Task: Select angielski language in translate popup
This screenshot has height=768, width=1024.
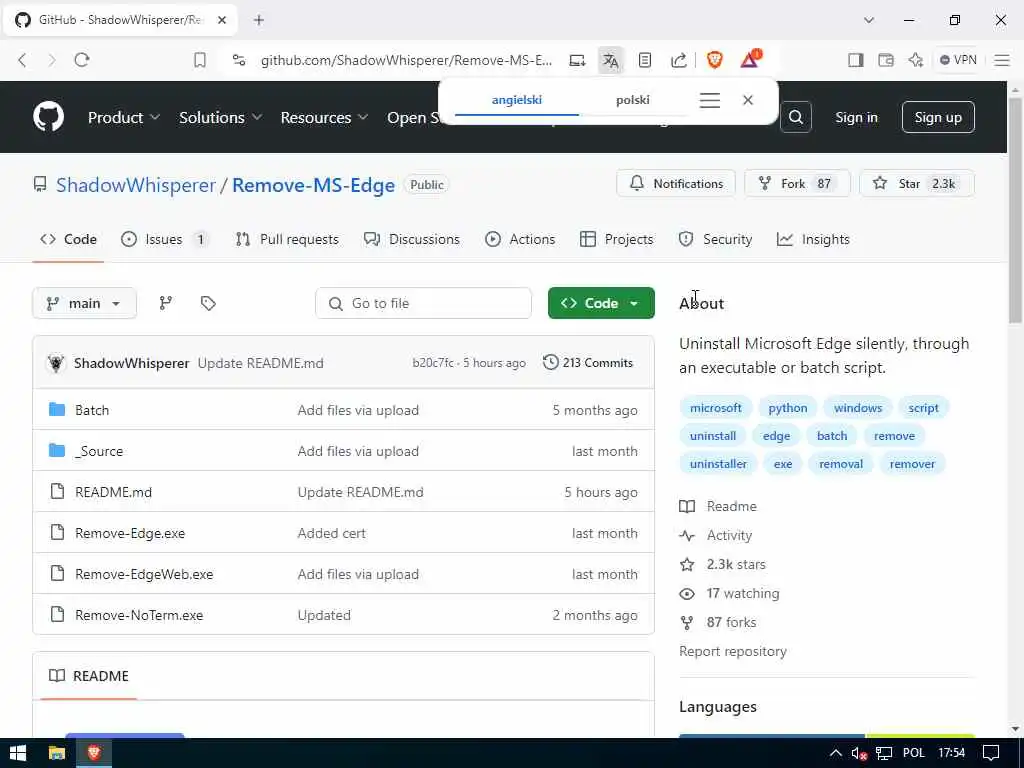Action: 517,100
